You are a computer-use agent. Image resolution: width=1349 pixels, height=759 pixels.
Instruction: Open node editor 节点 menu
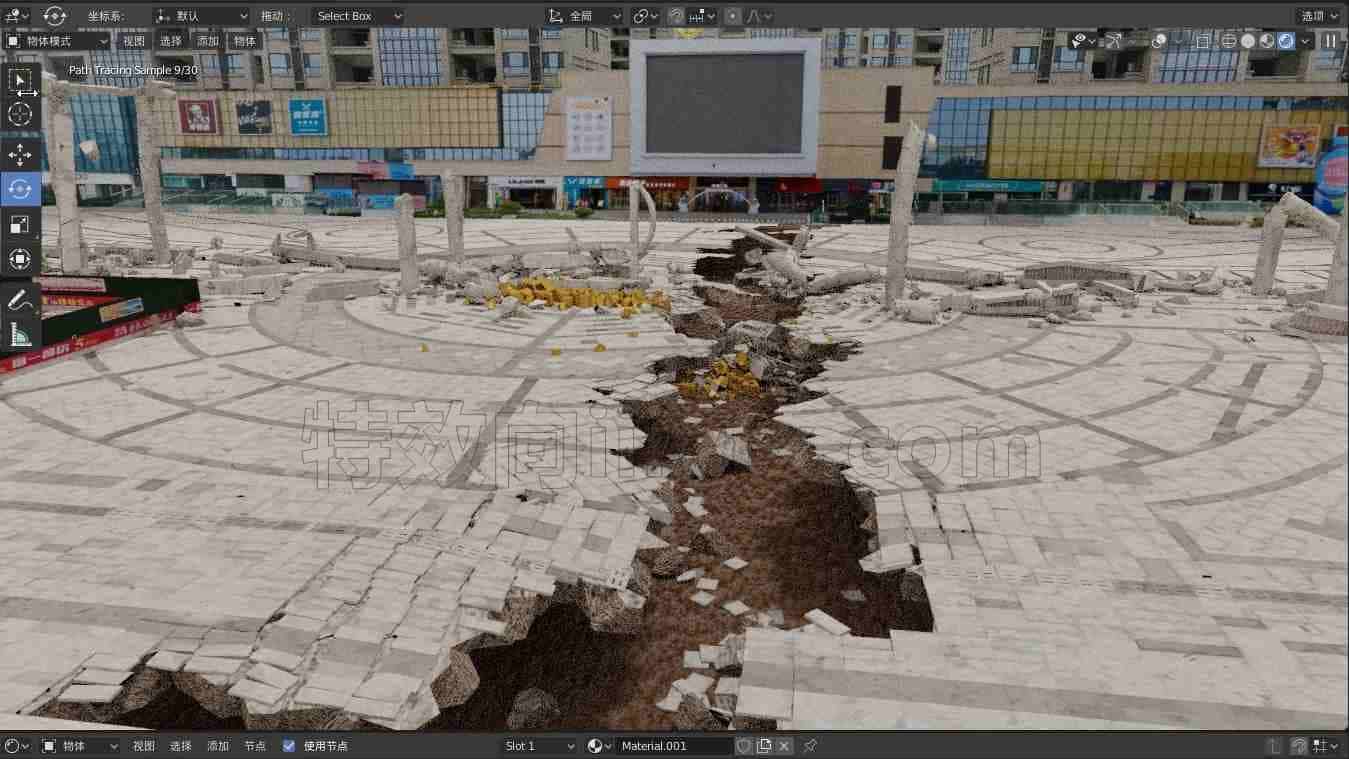point(255,746)
